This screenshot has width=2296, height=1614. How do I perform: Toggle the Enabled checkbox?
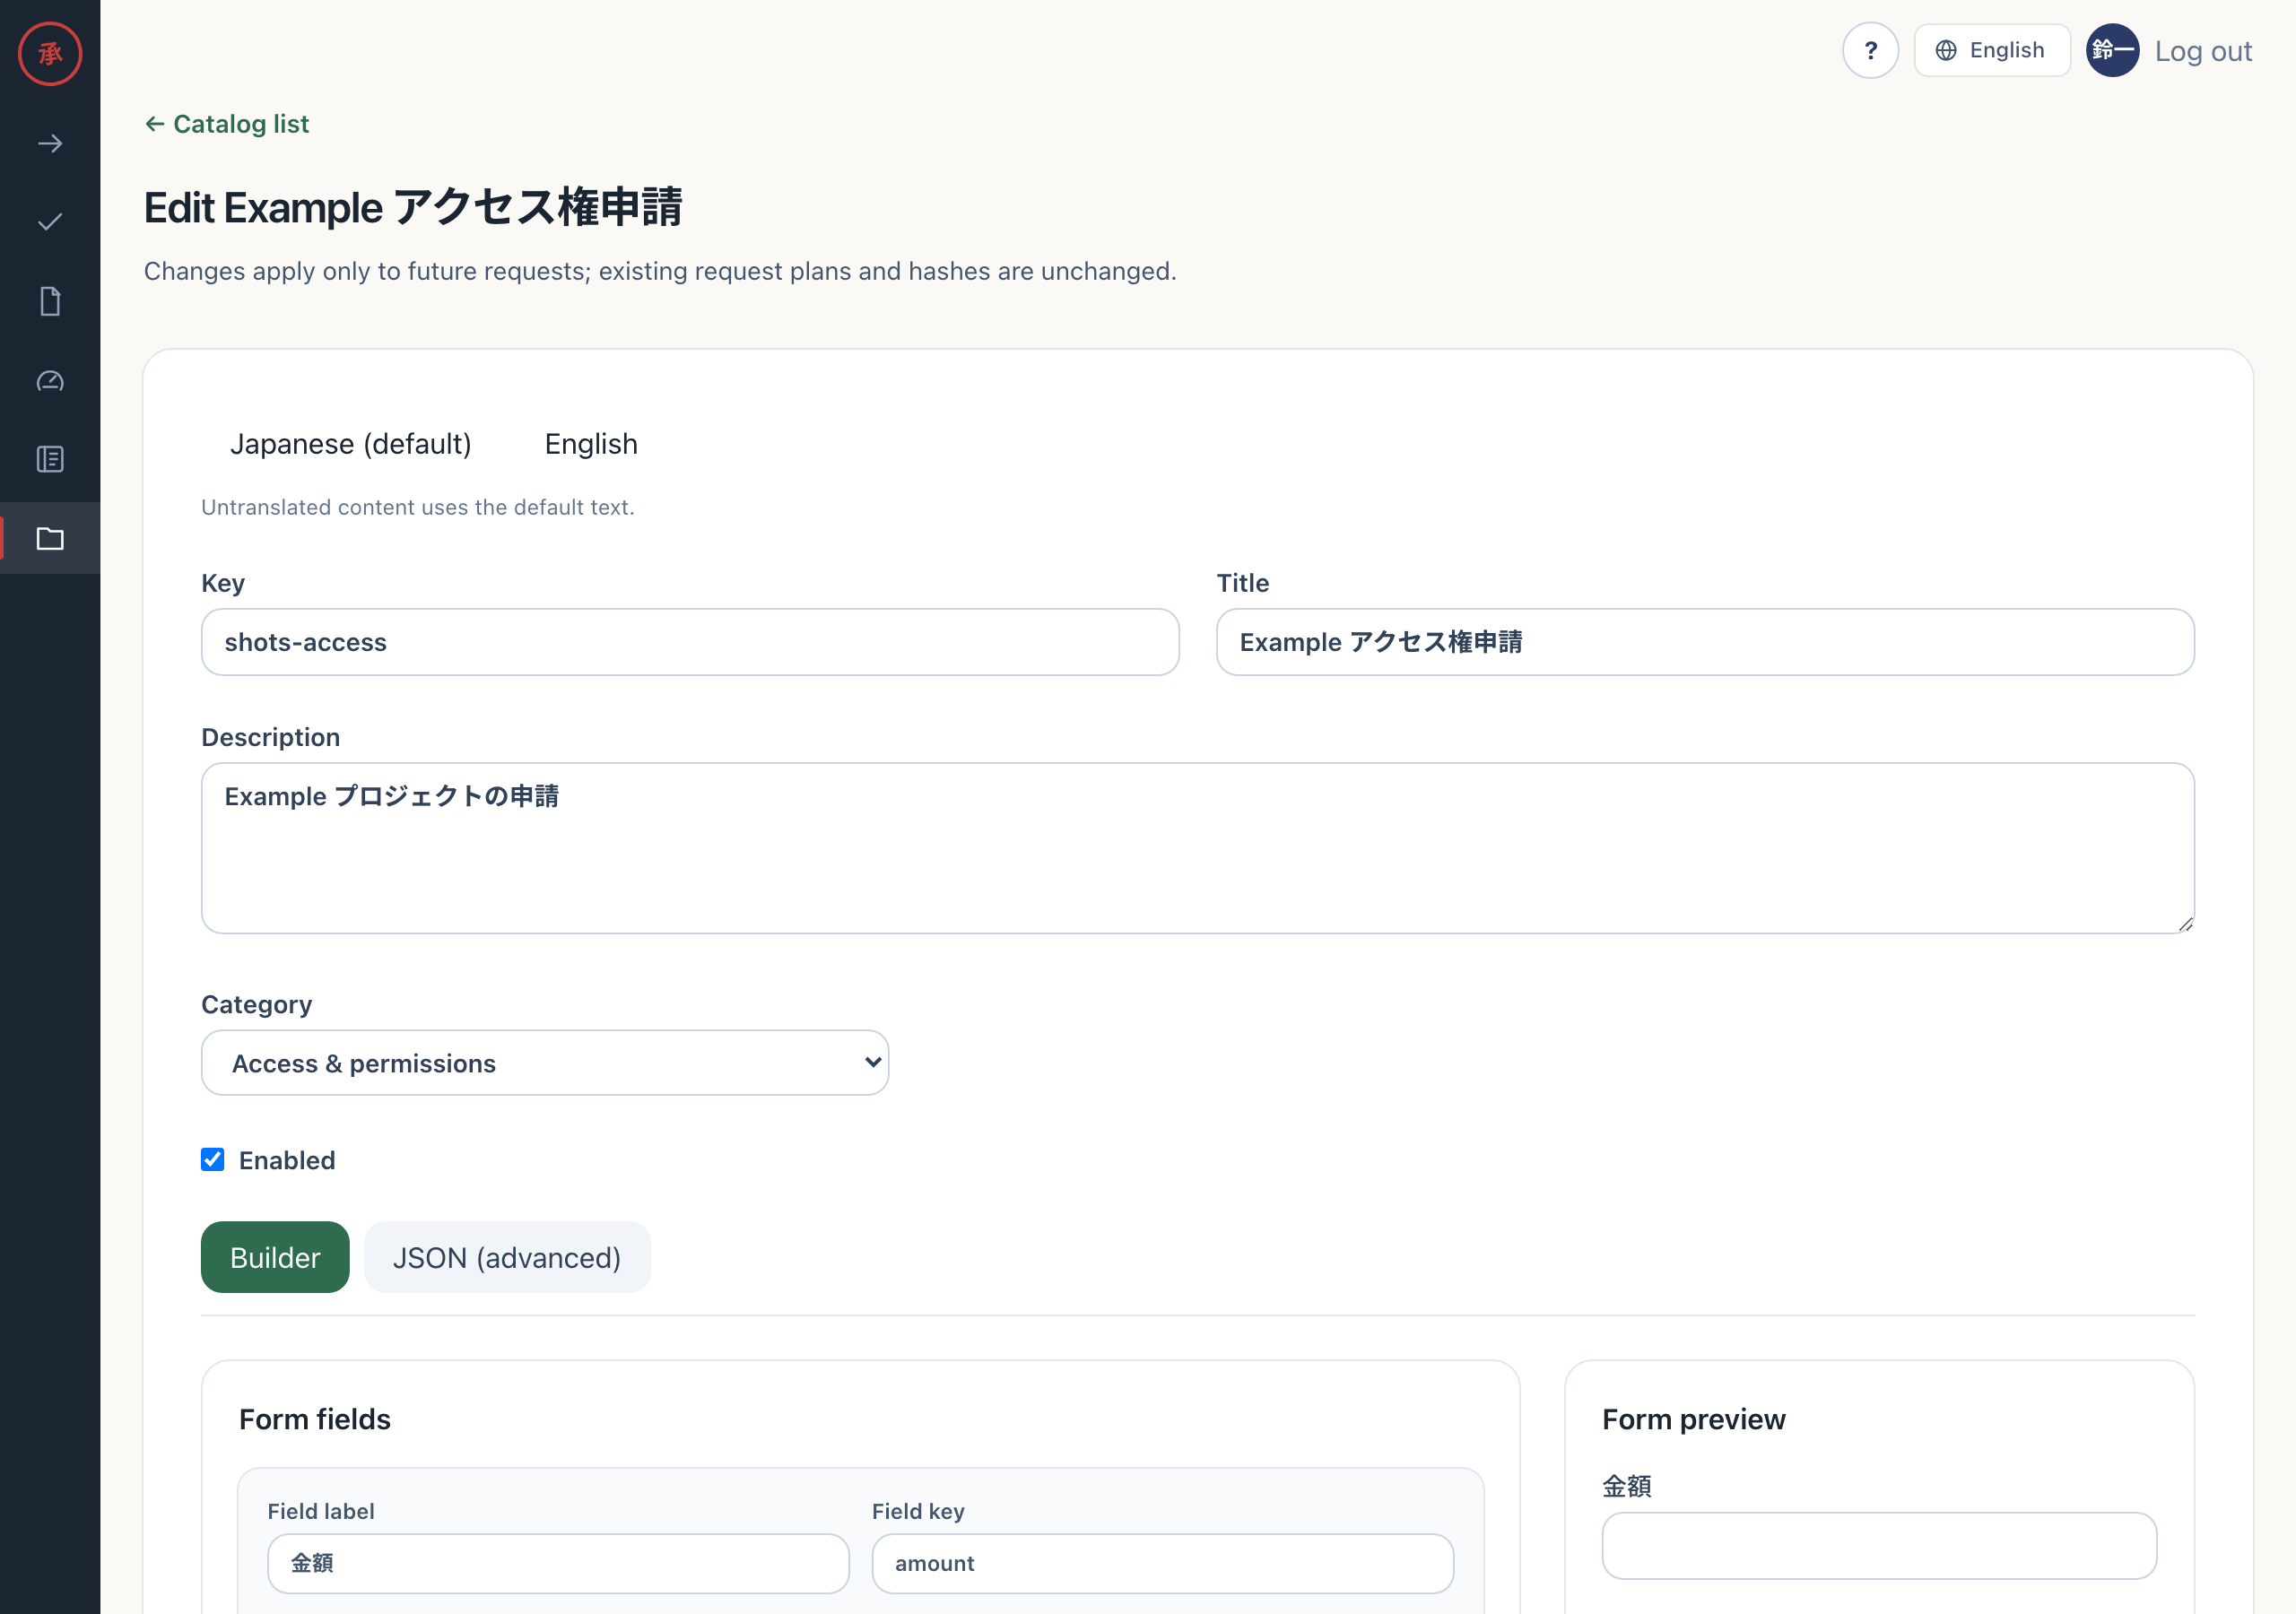(x=212, y=1159)
